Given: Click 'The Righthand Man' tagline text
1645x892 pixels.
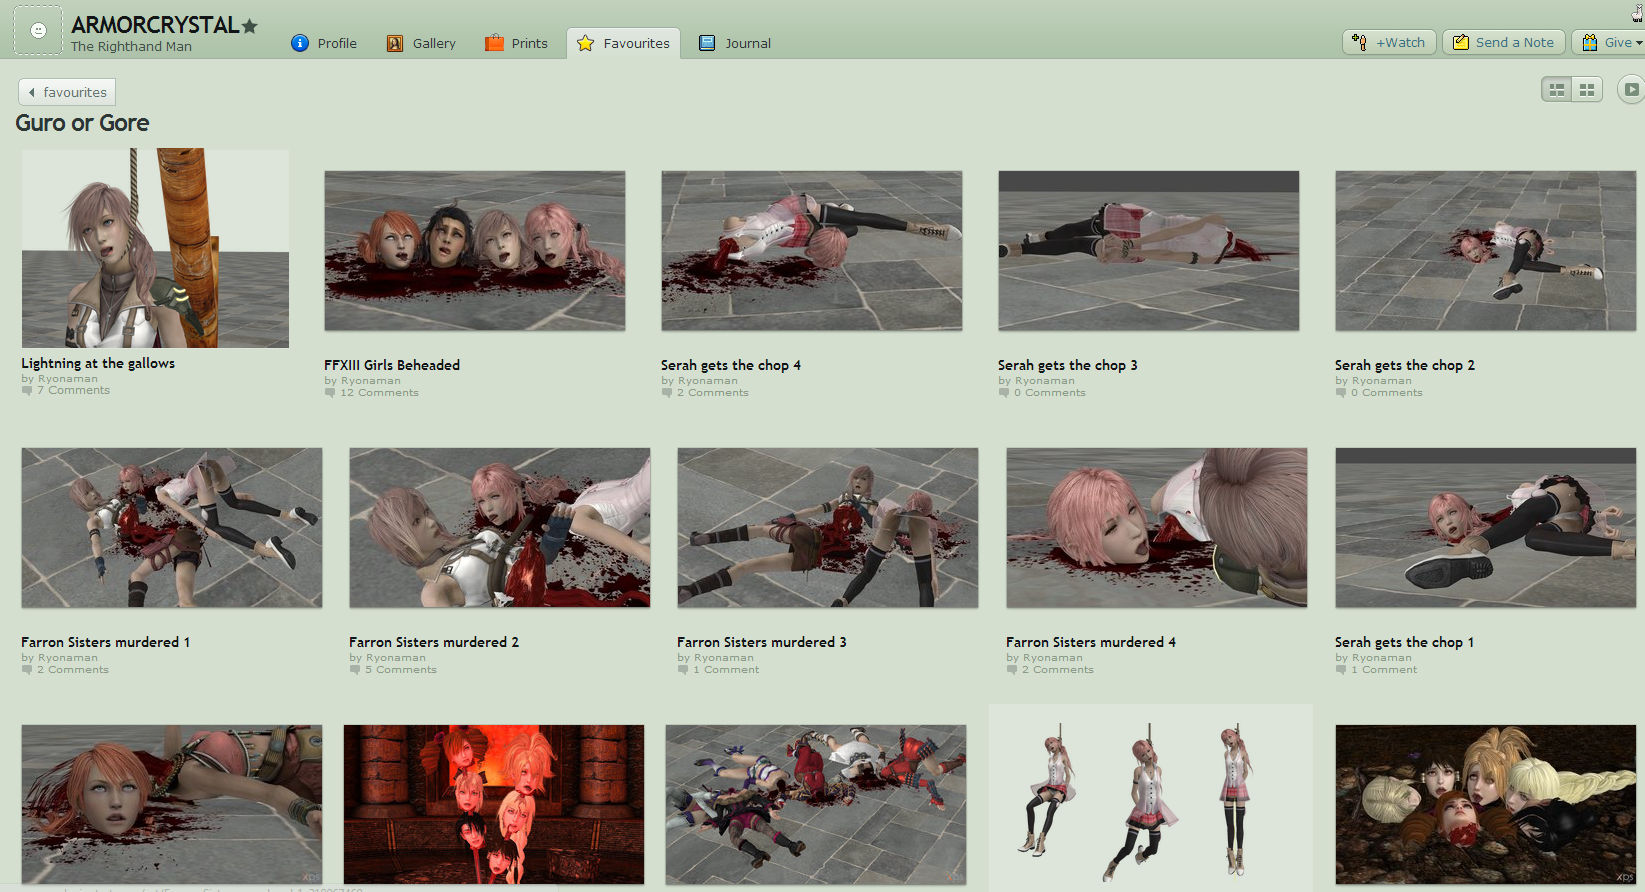Looking at the screenshot, I should 131,46.
